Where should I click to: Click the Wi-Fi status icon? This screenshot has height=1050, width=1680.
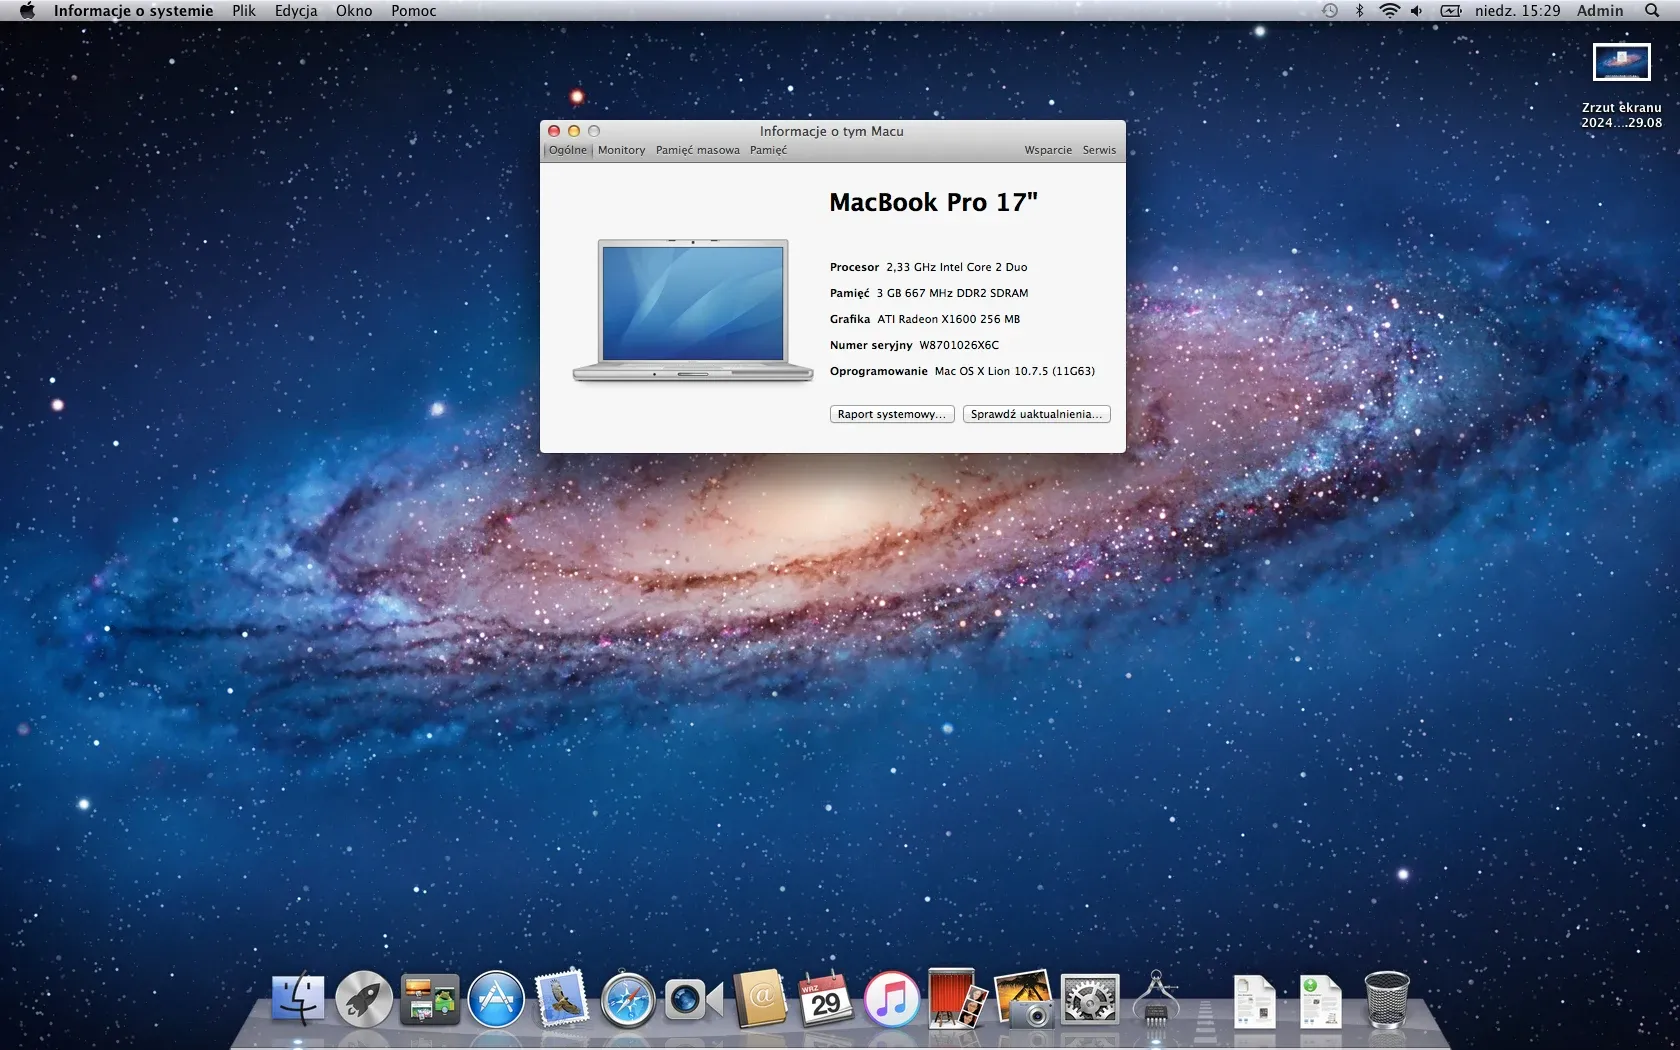1389,10
